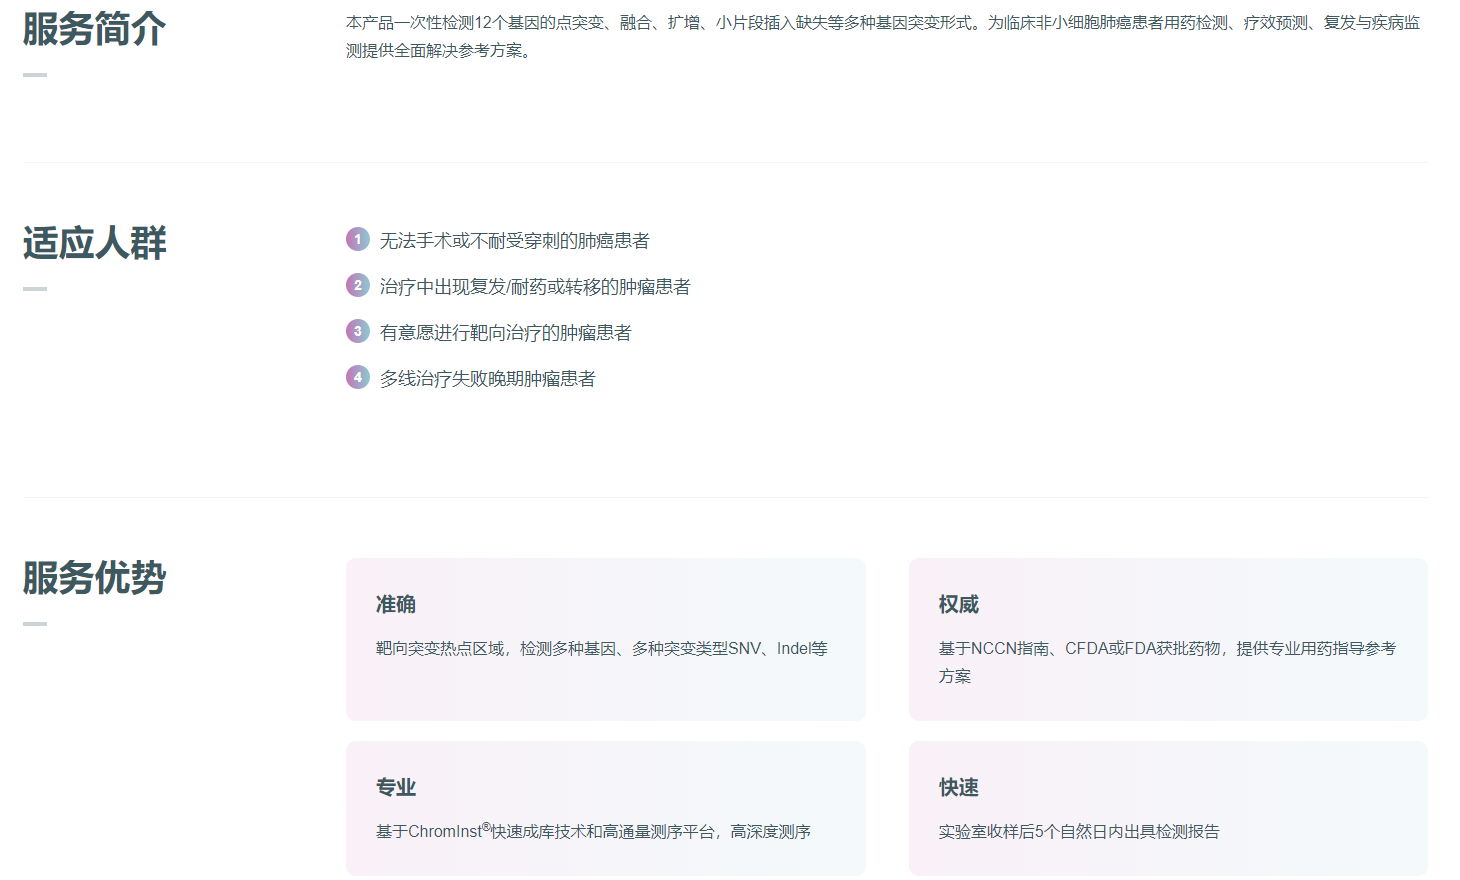The height and width of the screenshot is (880, 1460).
Task: Click the 快速 advantage card title
Action: pyautogui.click(x=958, y=787)
